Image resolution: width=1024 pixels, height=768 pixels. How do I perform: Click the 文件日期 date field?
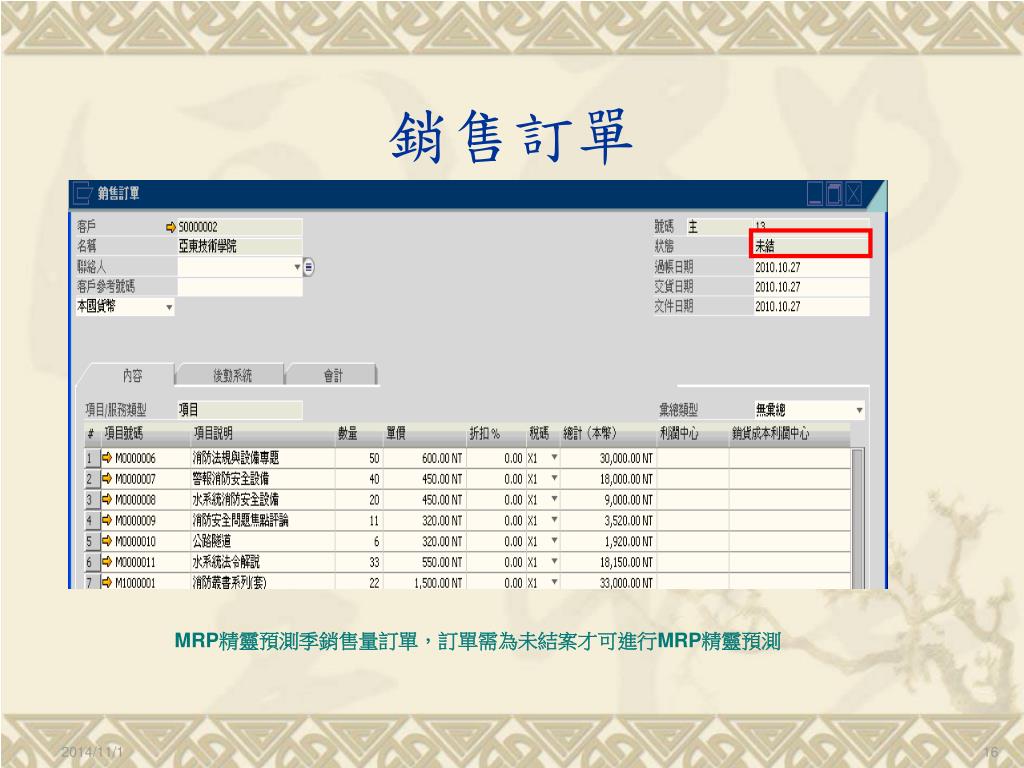tap(811, 306)
